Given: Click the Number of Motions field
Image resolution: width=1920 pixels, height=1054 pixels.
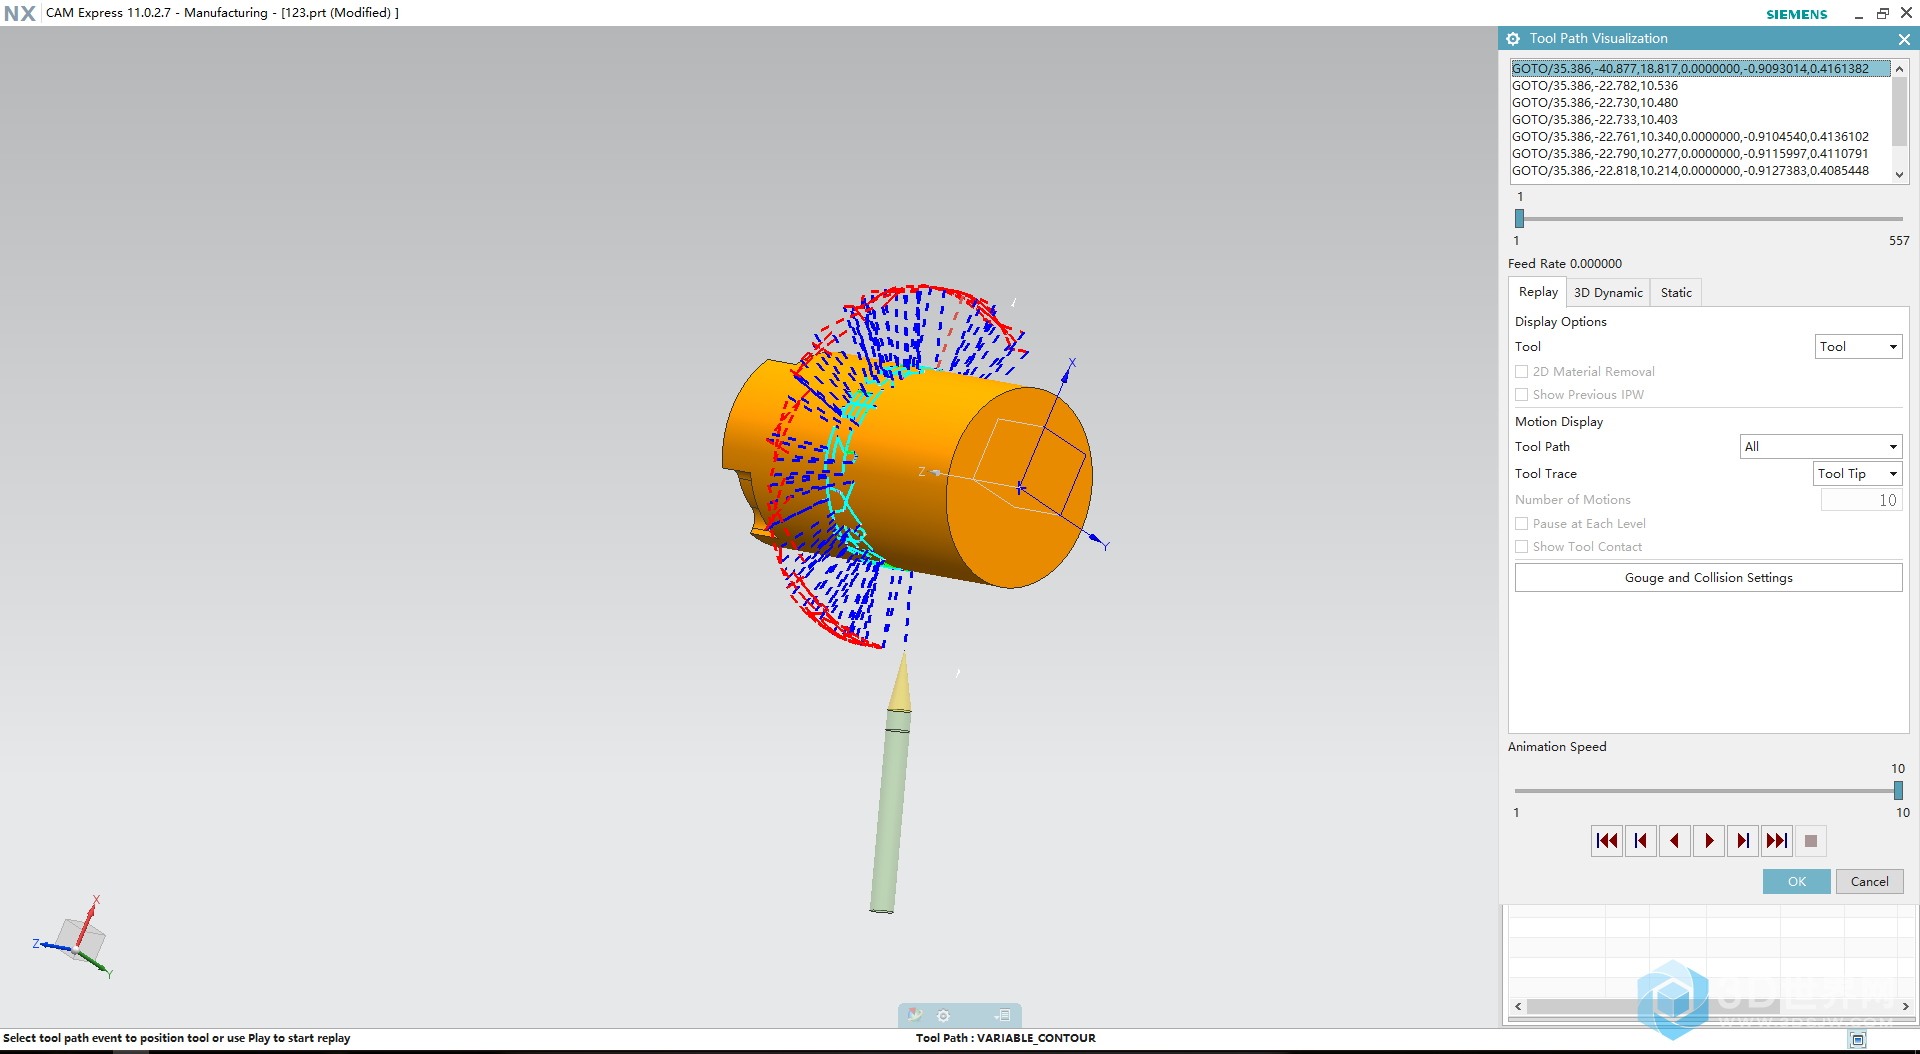Looking at the screenshot, I should click(1861, 500).
